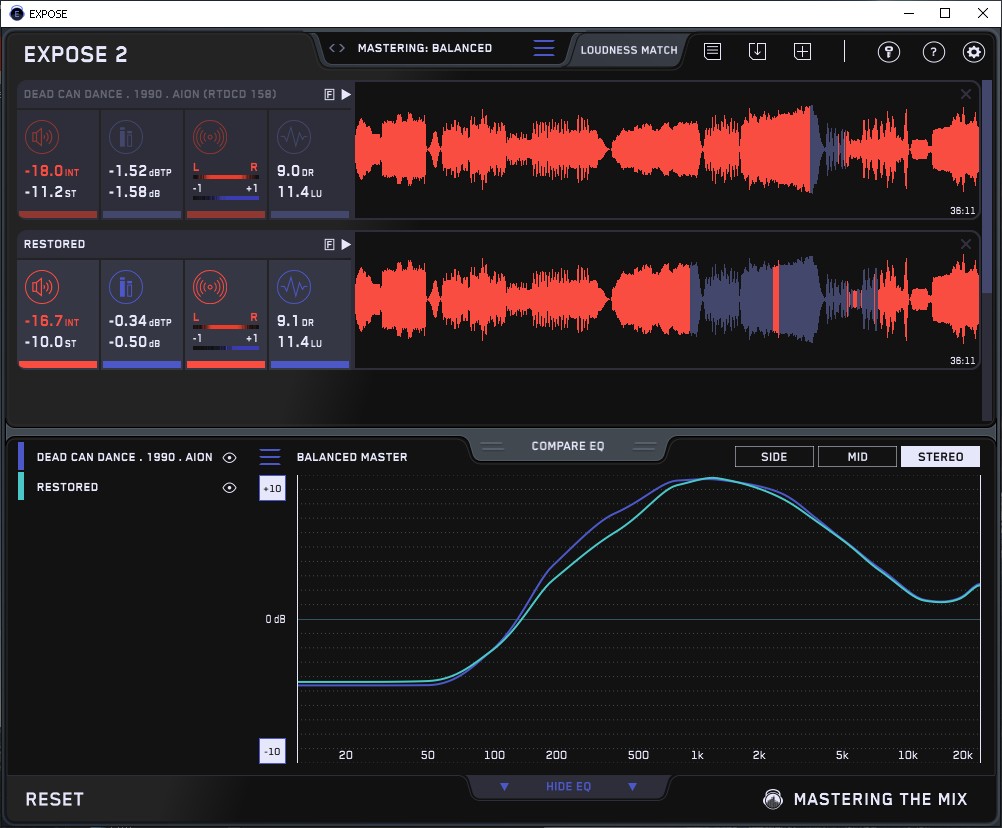Image resolution: width=1002 pixels, height=828 pixels.
Task: Click the blue color swatch for Dead Can Dance
Action: [21, 457]
